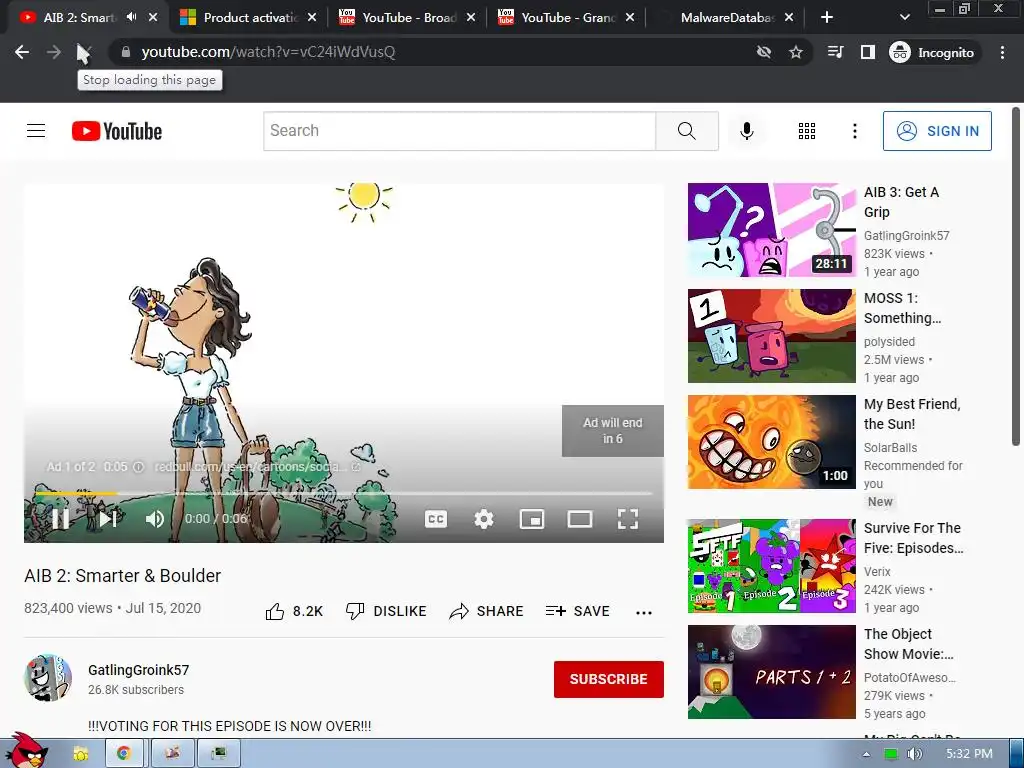Open the SHARE dialog
Image resolution: width=1024 pixels, height=768 pixels.
[x=487, y=611]
